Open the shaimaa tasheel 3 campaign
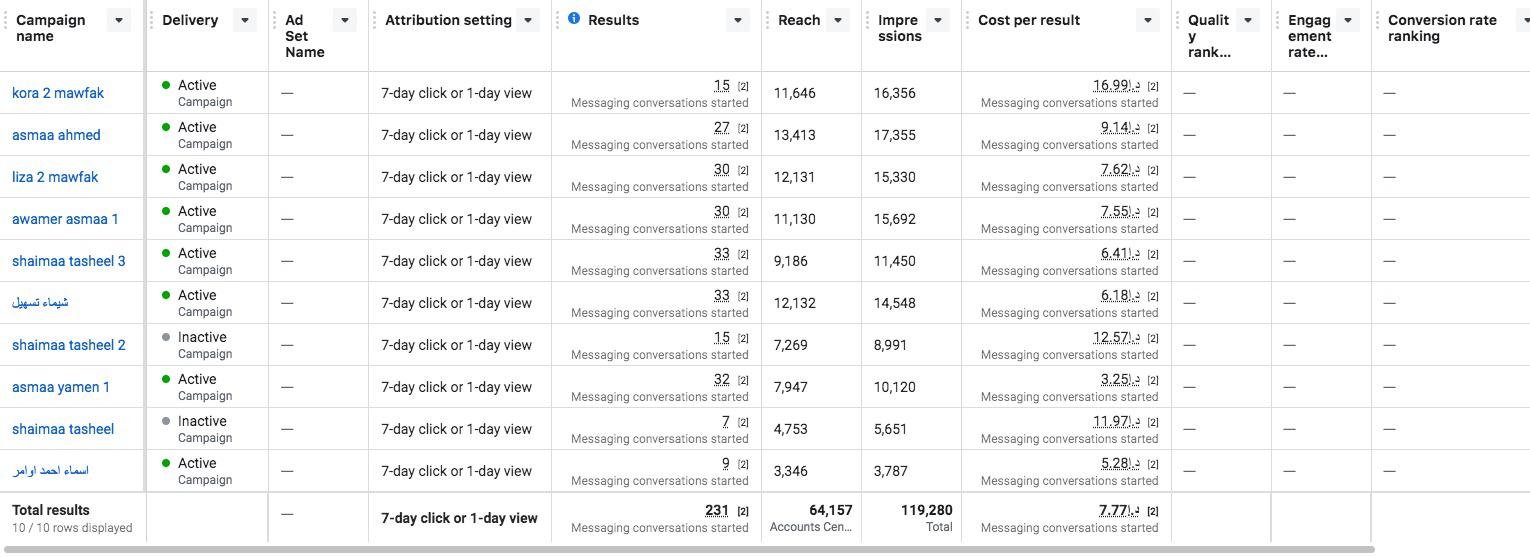The width and height of the screenshot is (1530, 557). (69, 261)
